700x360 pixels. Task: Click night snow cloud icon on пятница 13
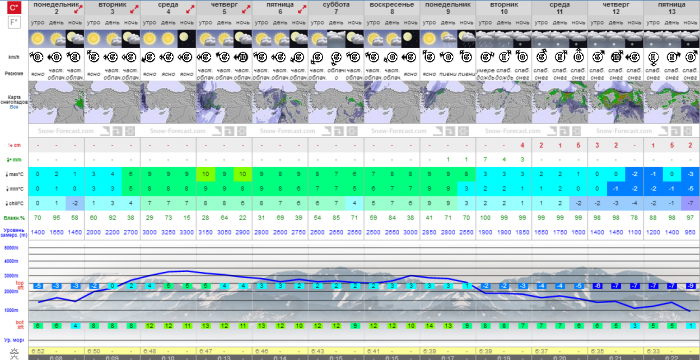coord(691,39)
